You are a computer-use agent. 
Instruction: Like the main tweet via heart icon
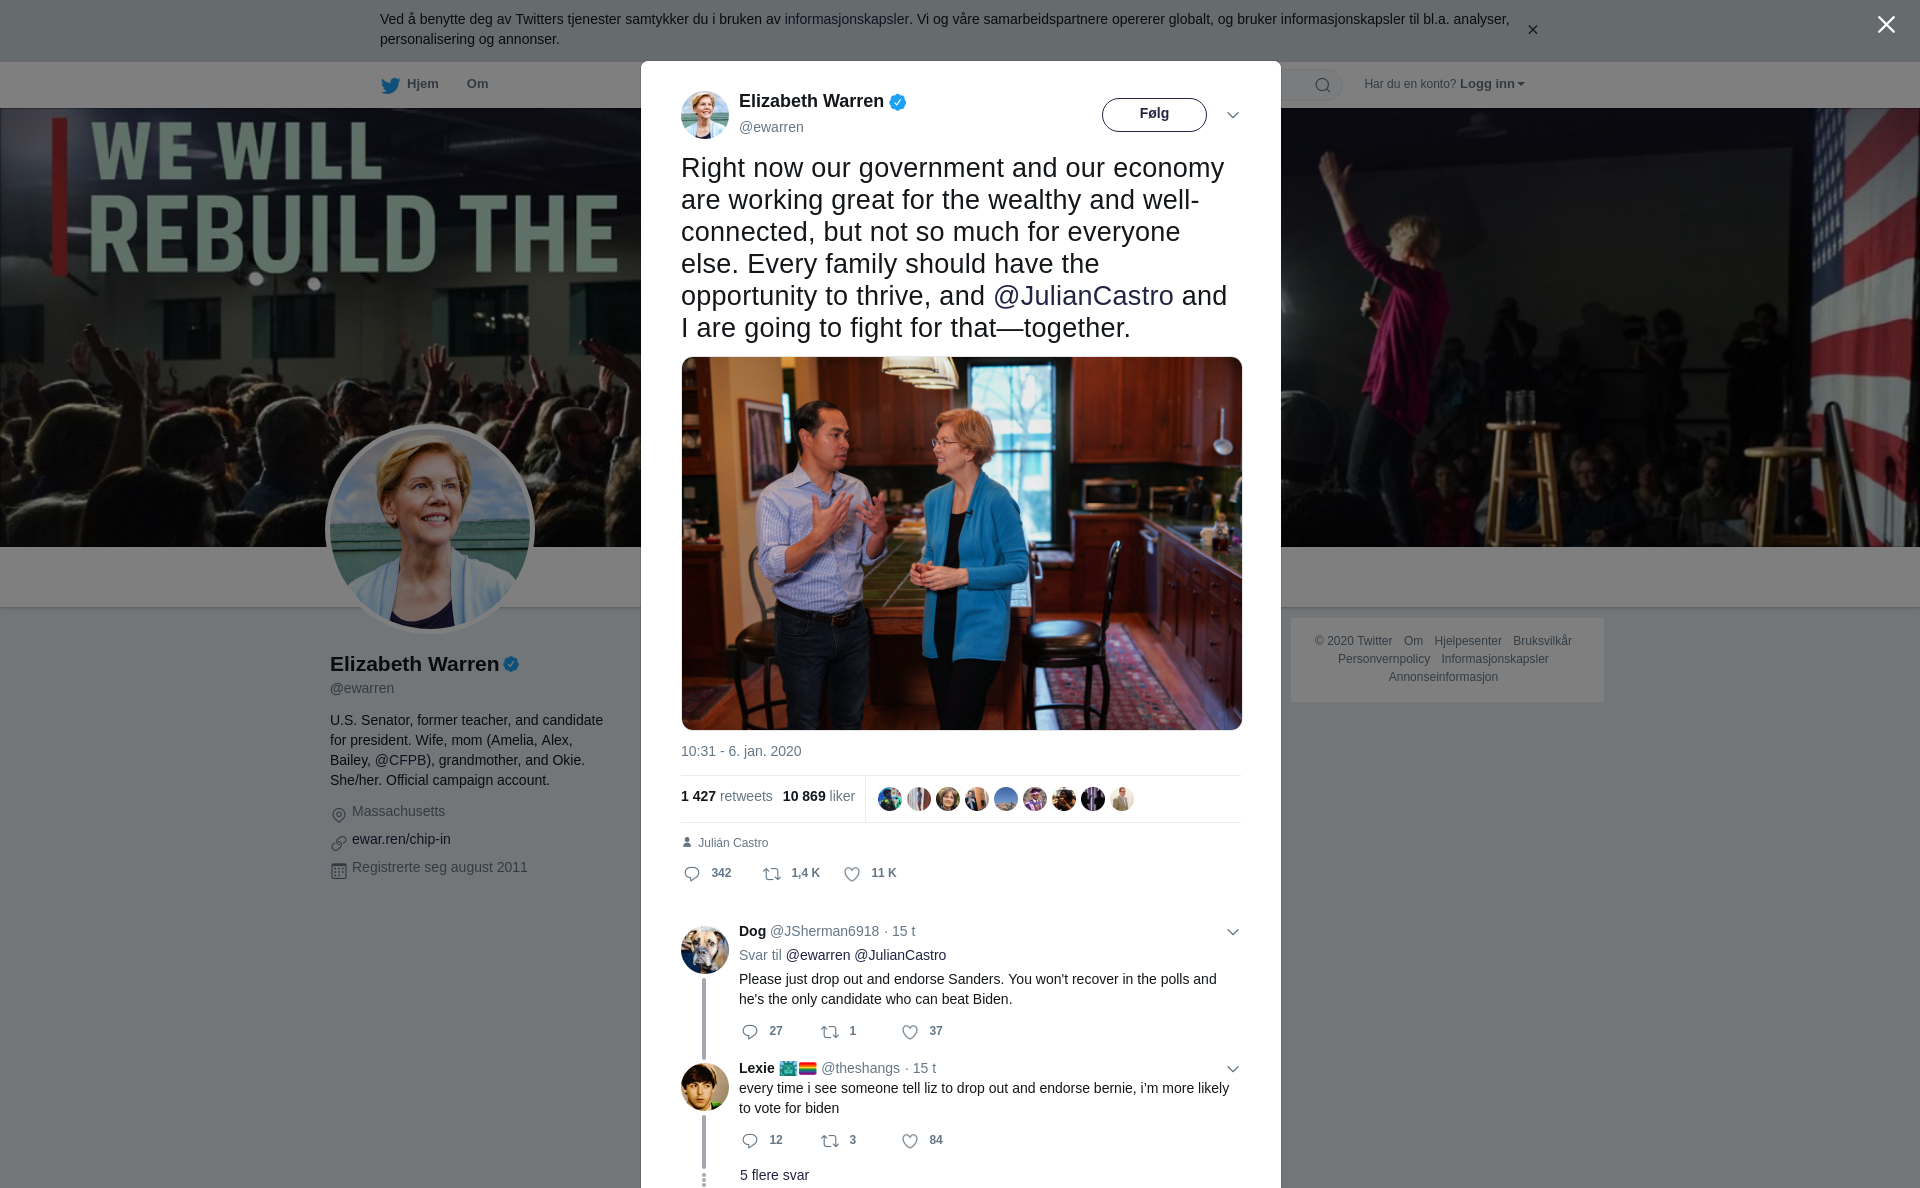pyautogui.click(x=852, y=874)
